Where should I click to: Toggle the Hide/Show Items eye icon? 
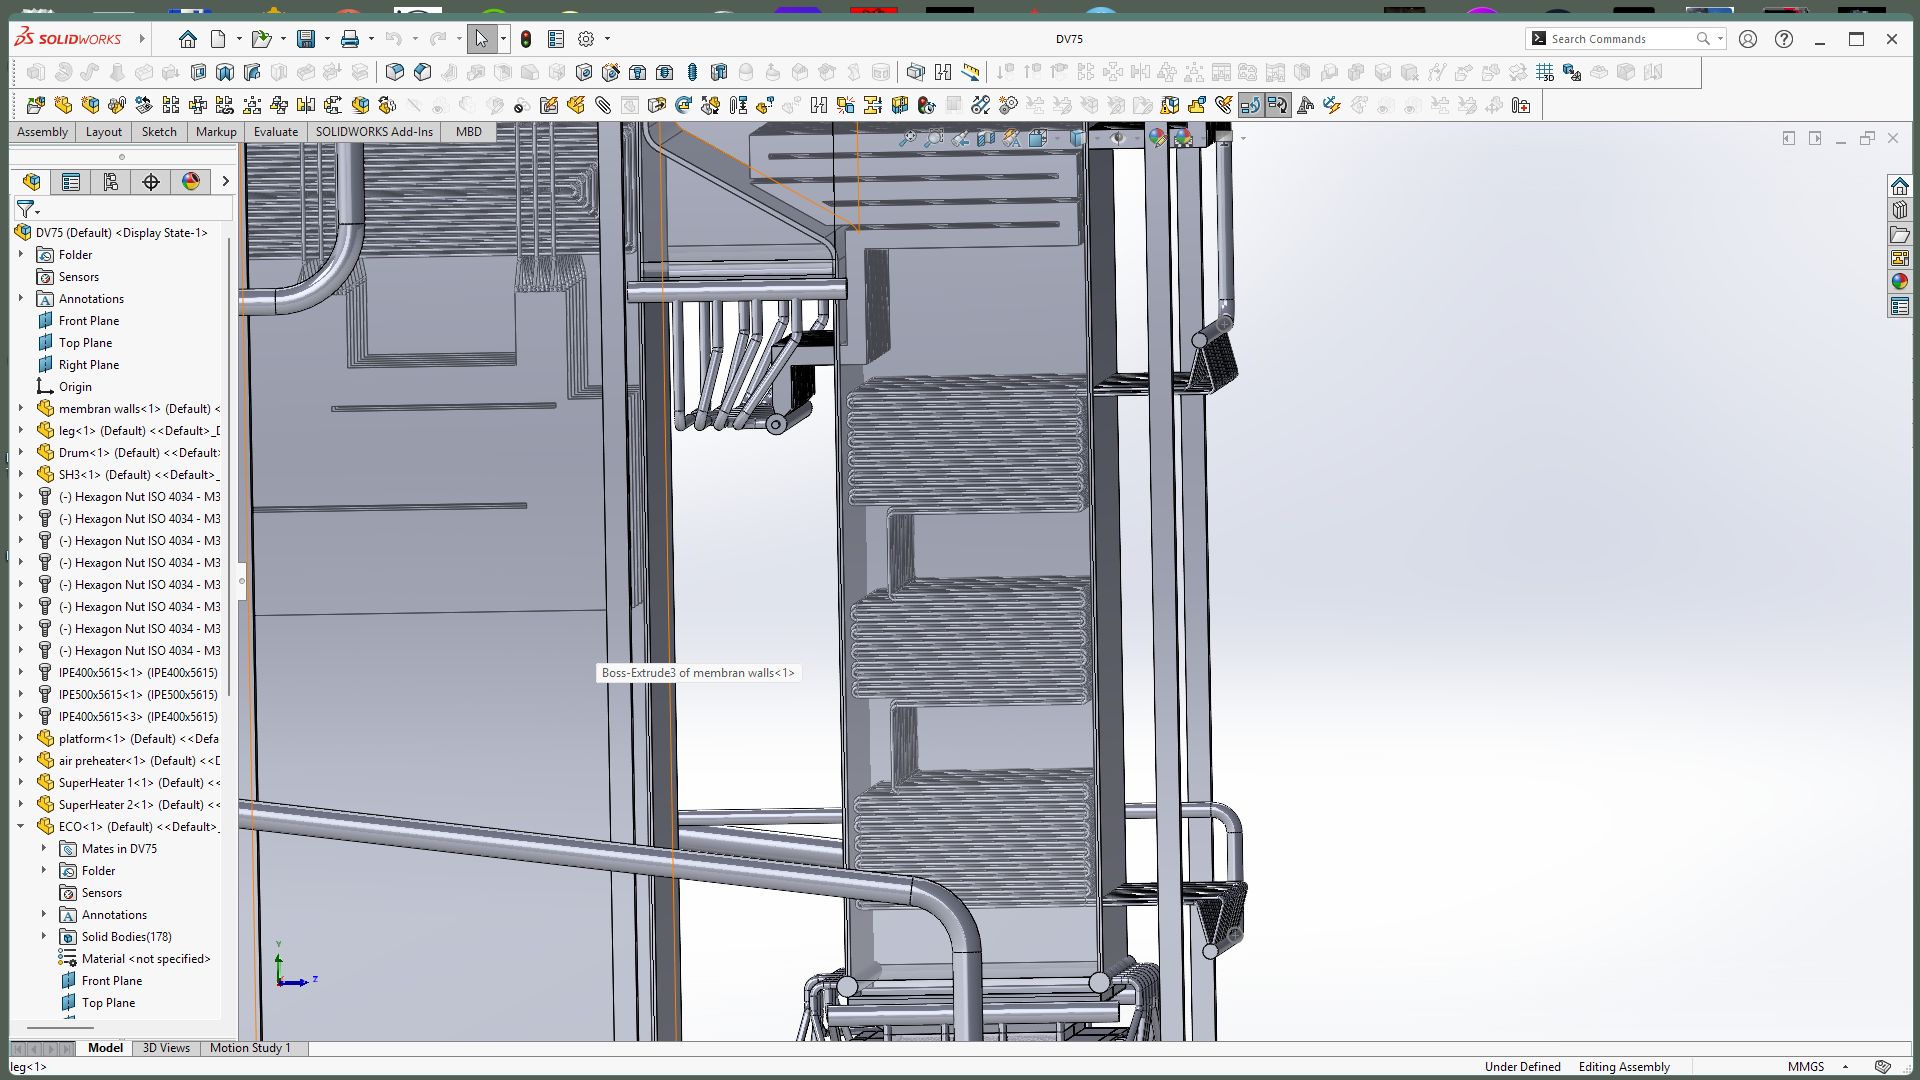point(1117,139)
